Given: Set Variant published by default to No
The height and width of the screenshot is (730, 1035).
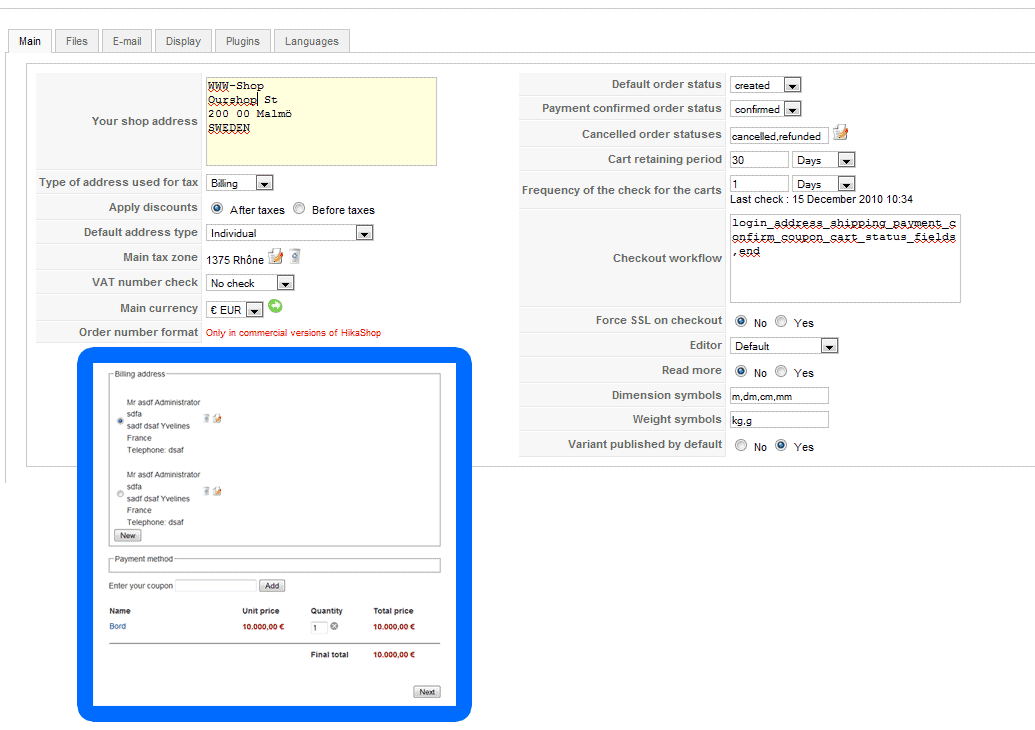Looking at the screenshot, I should click(741, 446).
